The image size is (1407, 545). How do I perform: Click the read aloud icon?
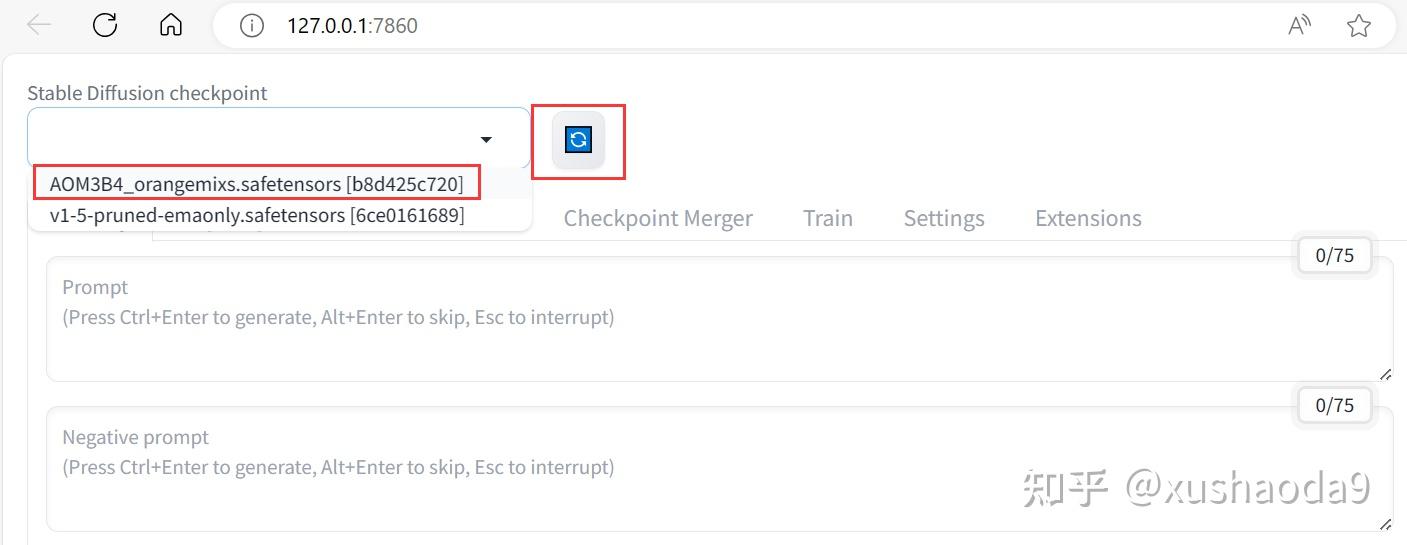(1299, 26)
